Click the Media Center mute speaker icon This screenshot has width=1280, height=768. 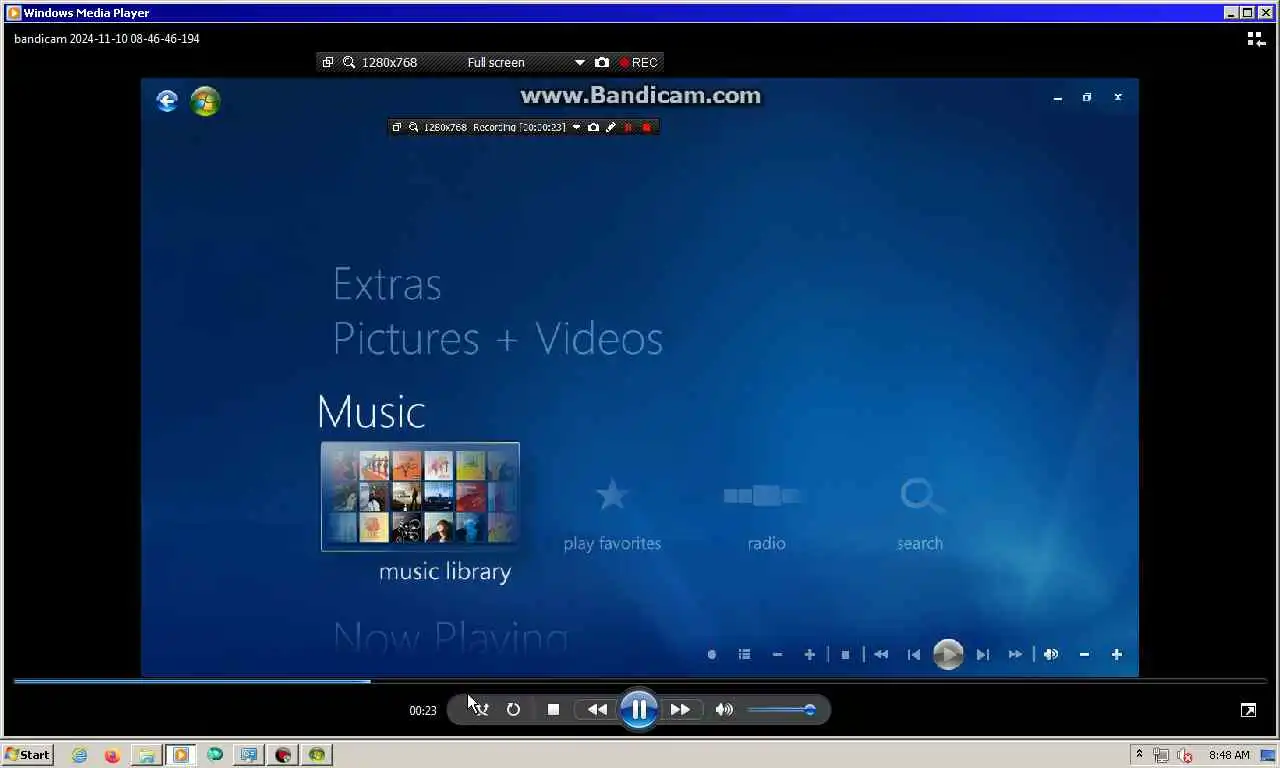click(1051, 655)
